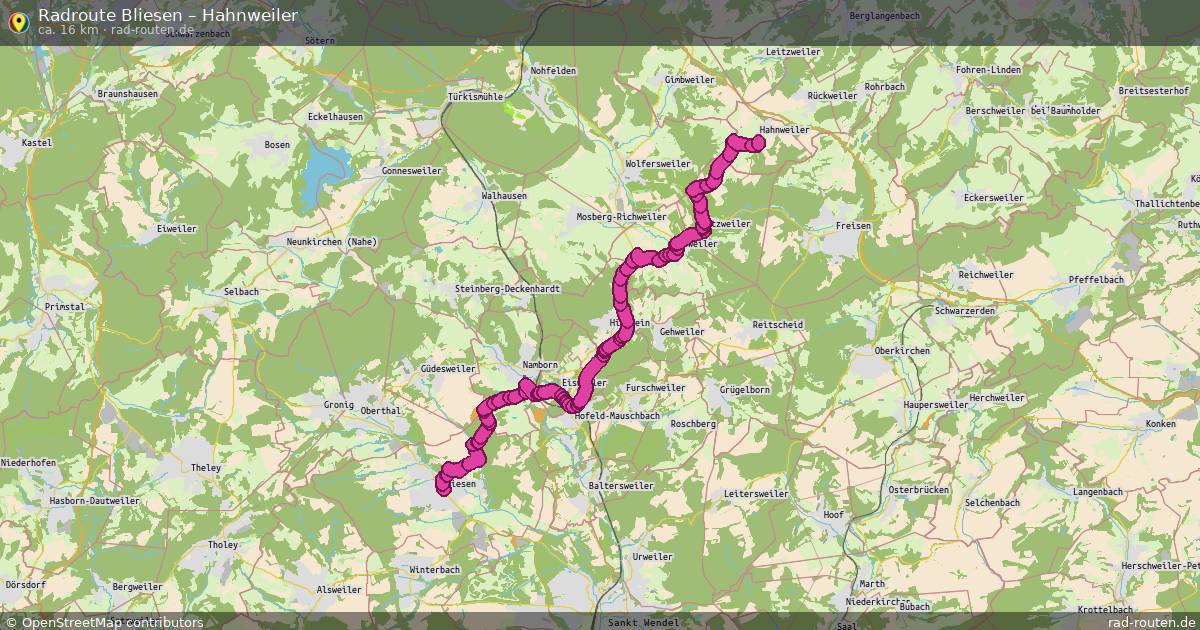Click the Oberthal town label

coord(380,410)
